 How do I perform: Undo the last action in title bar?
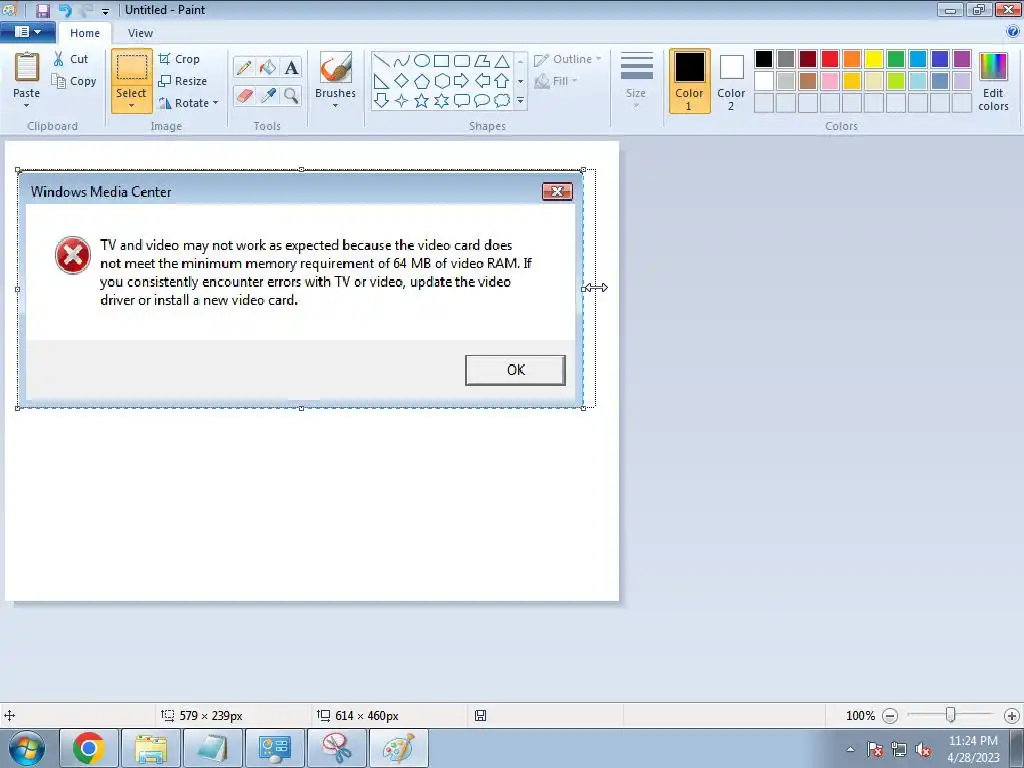(x=65, y=10)
